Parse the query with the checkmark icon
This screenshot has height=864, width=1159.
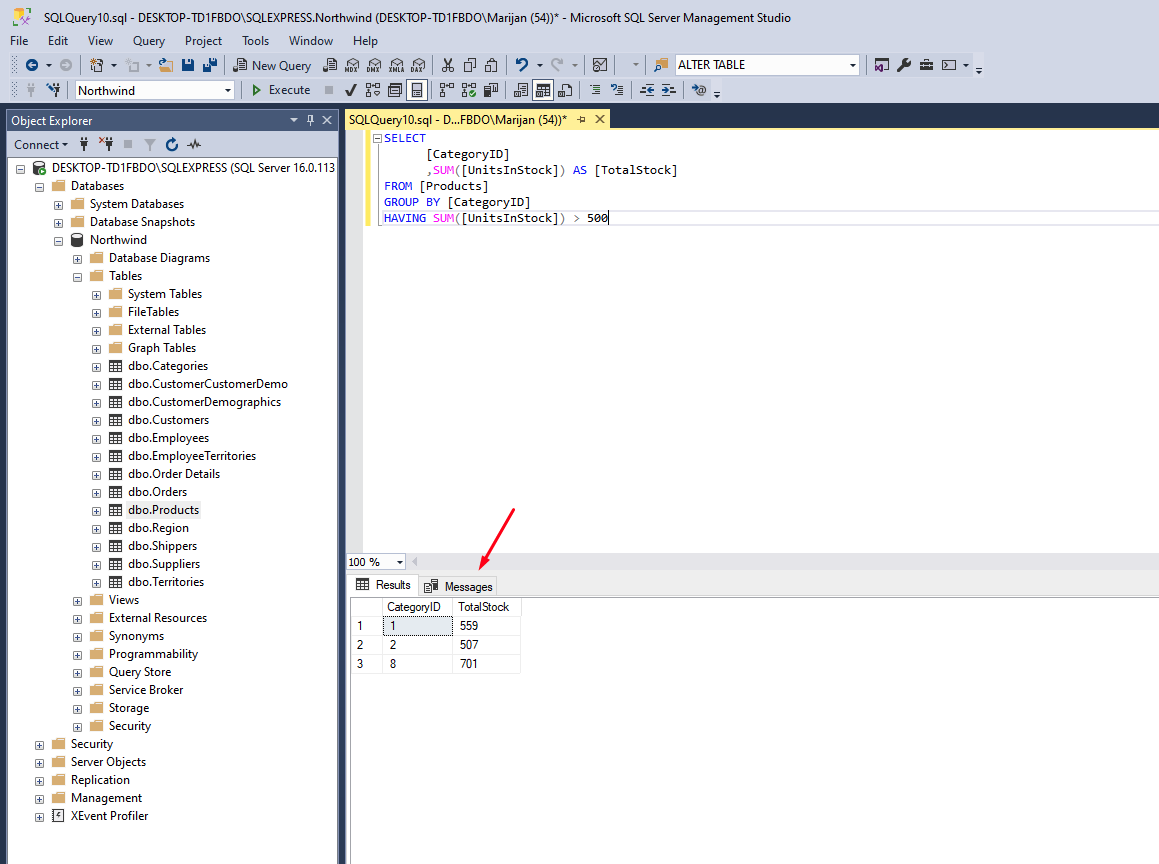coord(350,90)
